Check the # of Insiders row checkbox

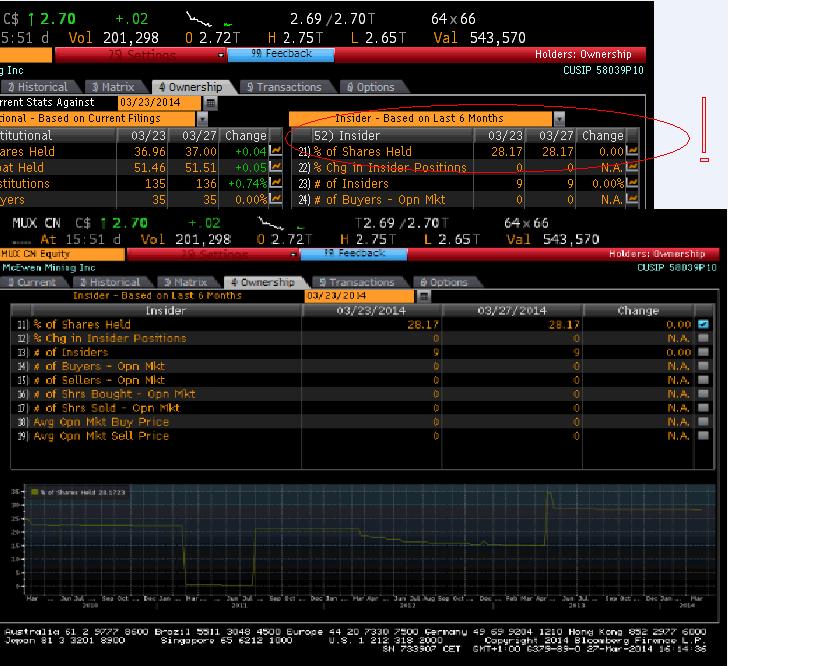pos(703,352)
